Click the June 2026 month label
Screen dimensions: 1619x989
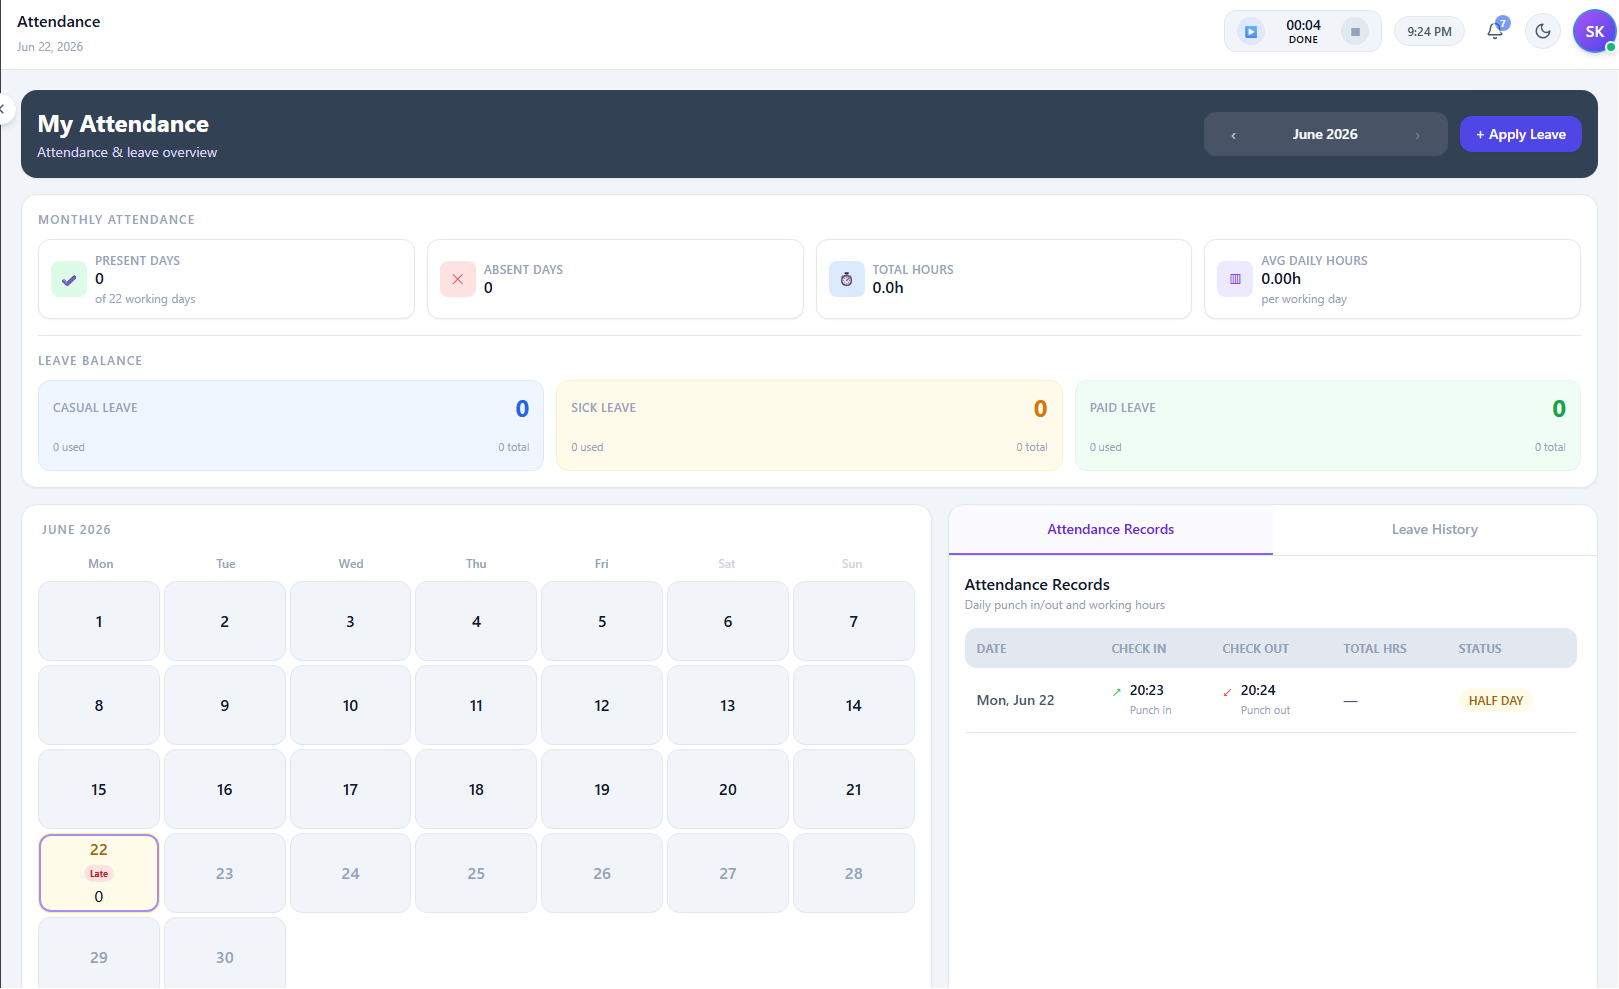tap(1324, 135)
